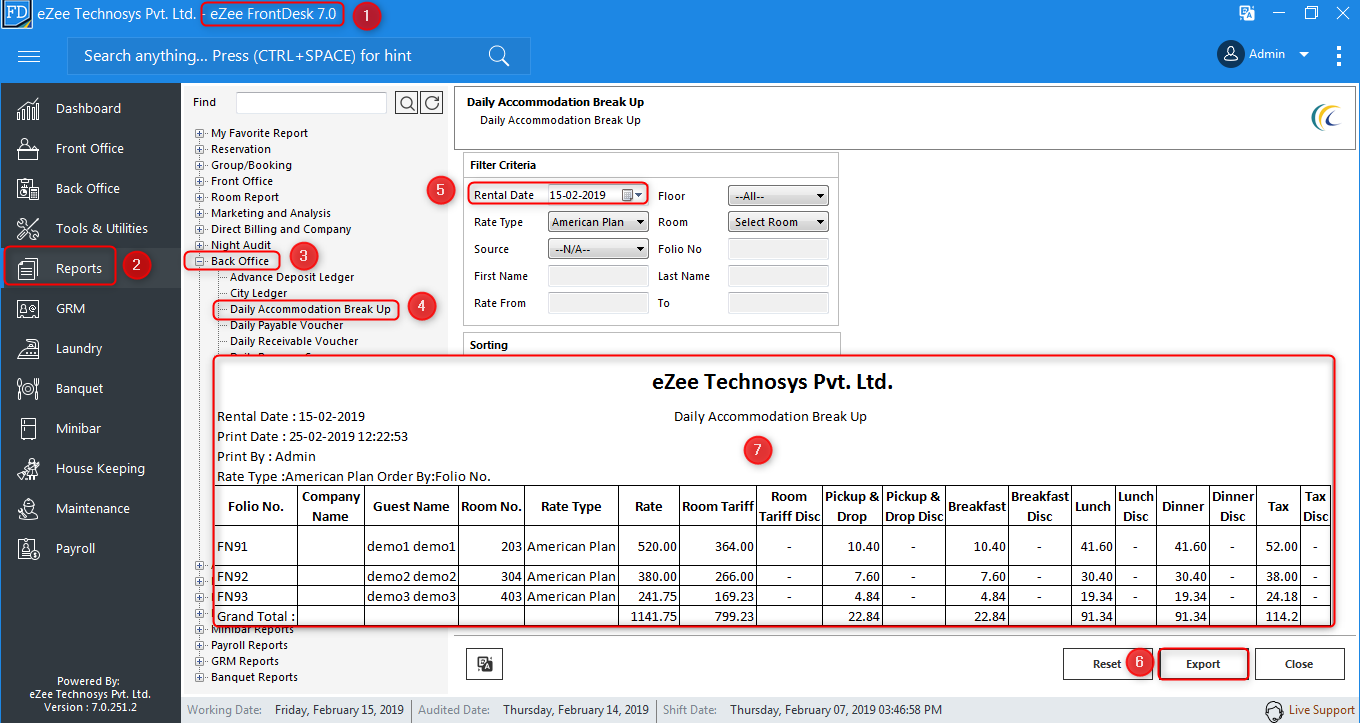This screenshot has height=723, width=1360.
Task: Click the Maintenance sidebar icon
Action: click(28, 508)
